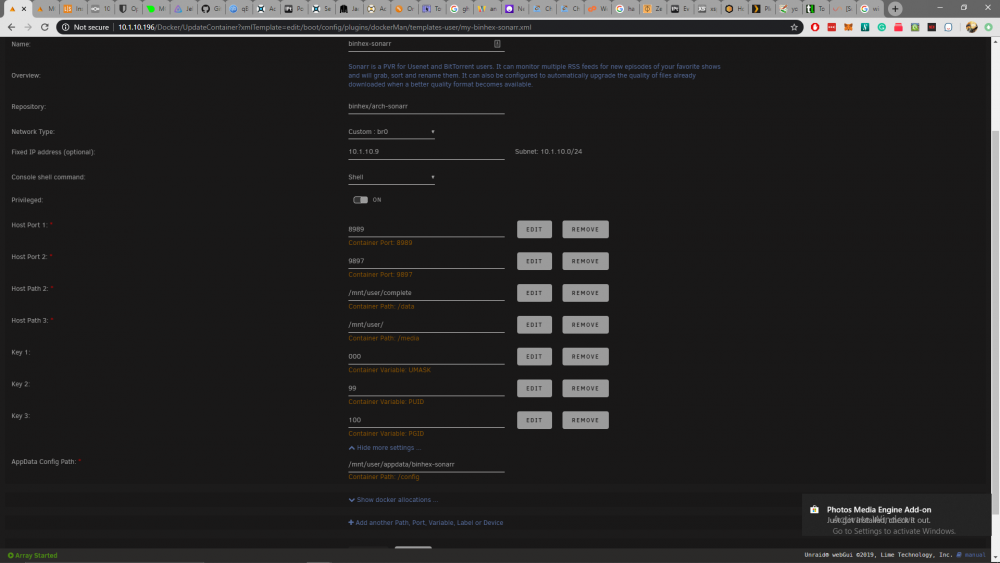The height and width of the screenshot is (563, 1000).
Task: Click the Array Started status indicator
Action: pyautogui.click(x=33, y=555)
